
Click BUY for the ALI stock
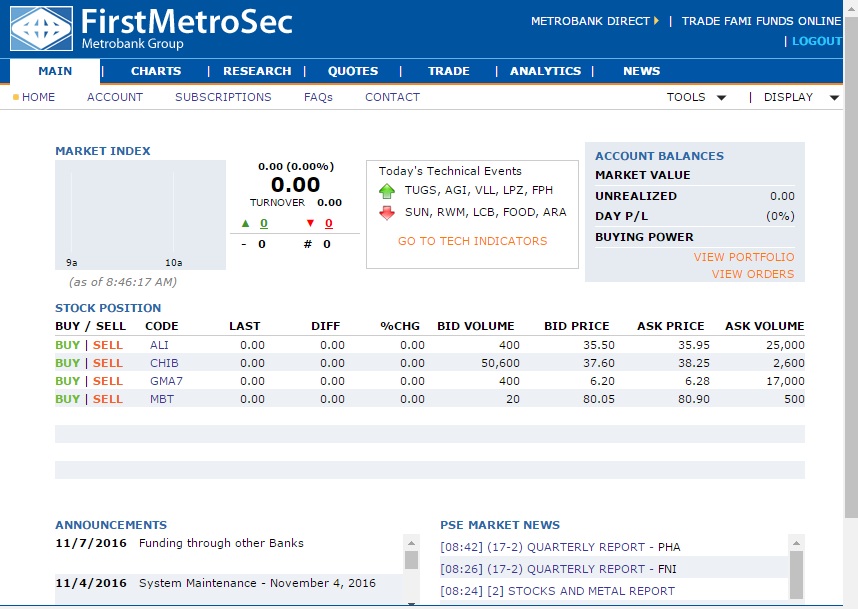(x=67, y=345)
